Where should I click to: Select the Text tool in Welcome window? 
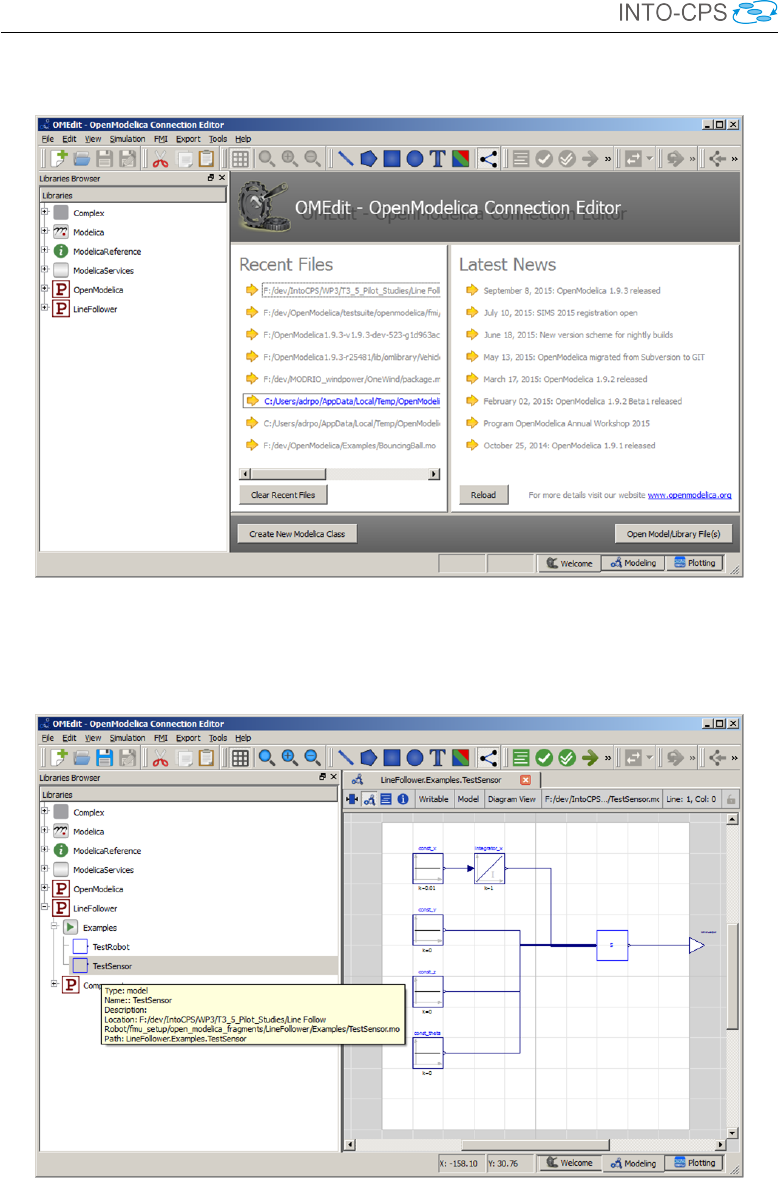[x=438, y=159]
